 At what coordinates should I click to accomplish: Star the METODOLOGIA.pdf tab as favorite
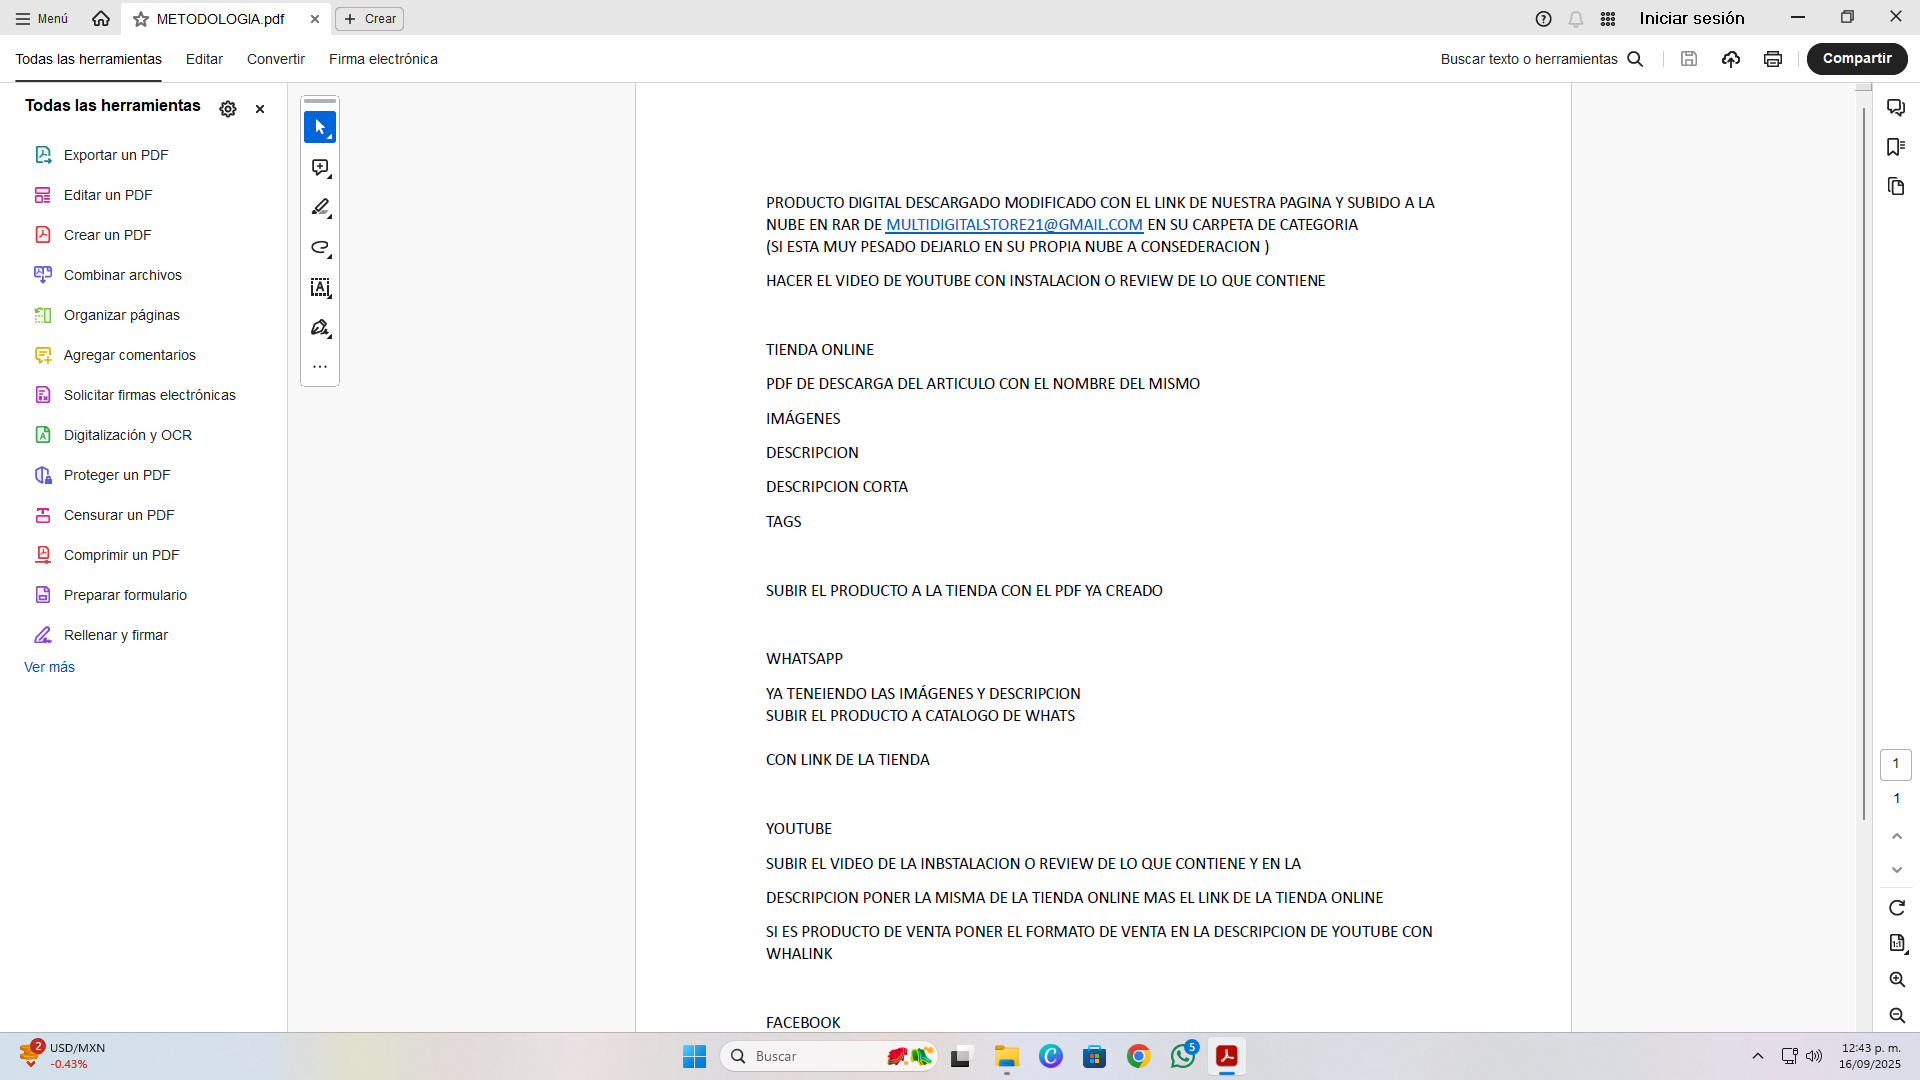(x=141, y=19)
